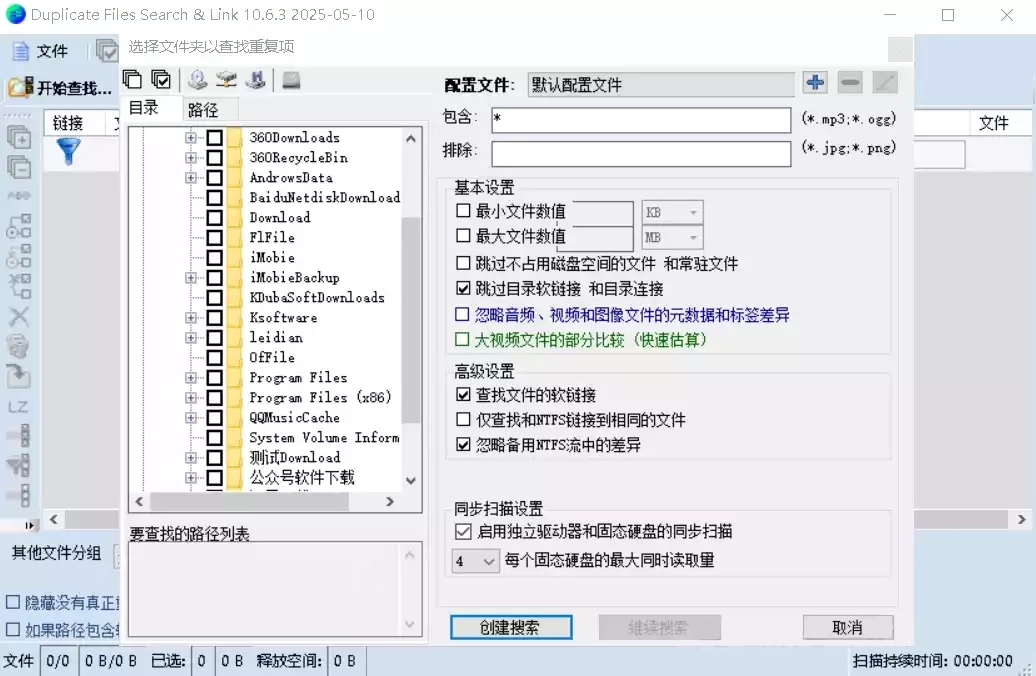This screenshot has width=1036, height=676.
Task: Click the network drives icon
Action: pos(227,80)
